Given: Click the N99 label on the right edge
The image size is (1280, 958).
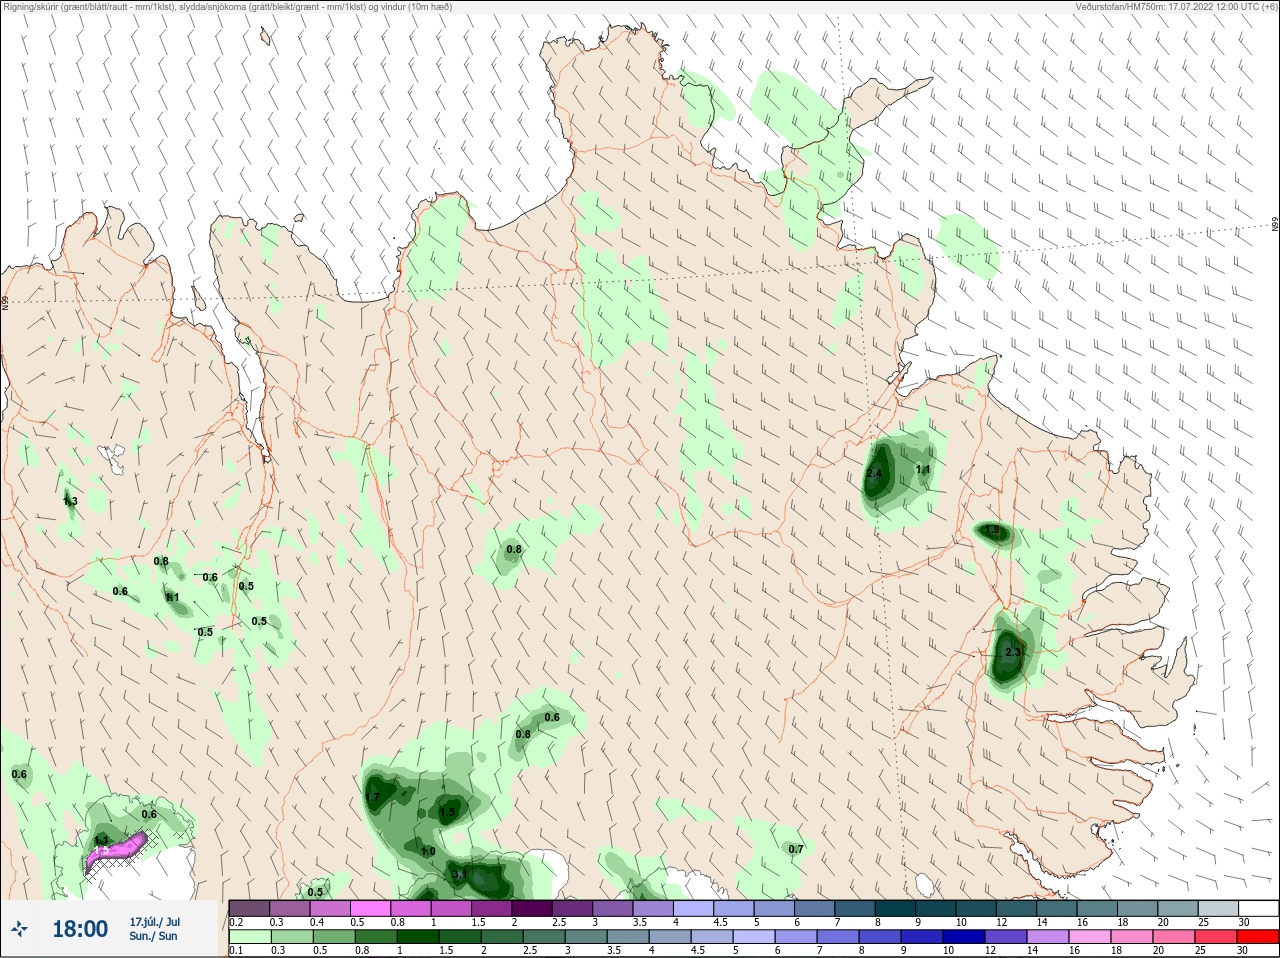Looking at the screenshot, I should click(x=1275, y=224).
